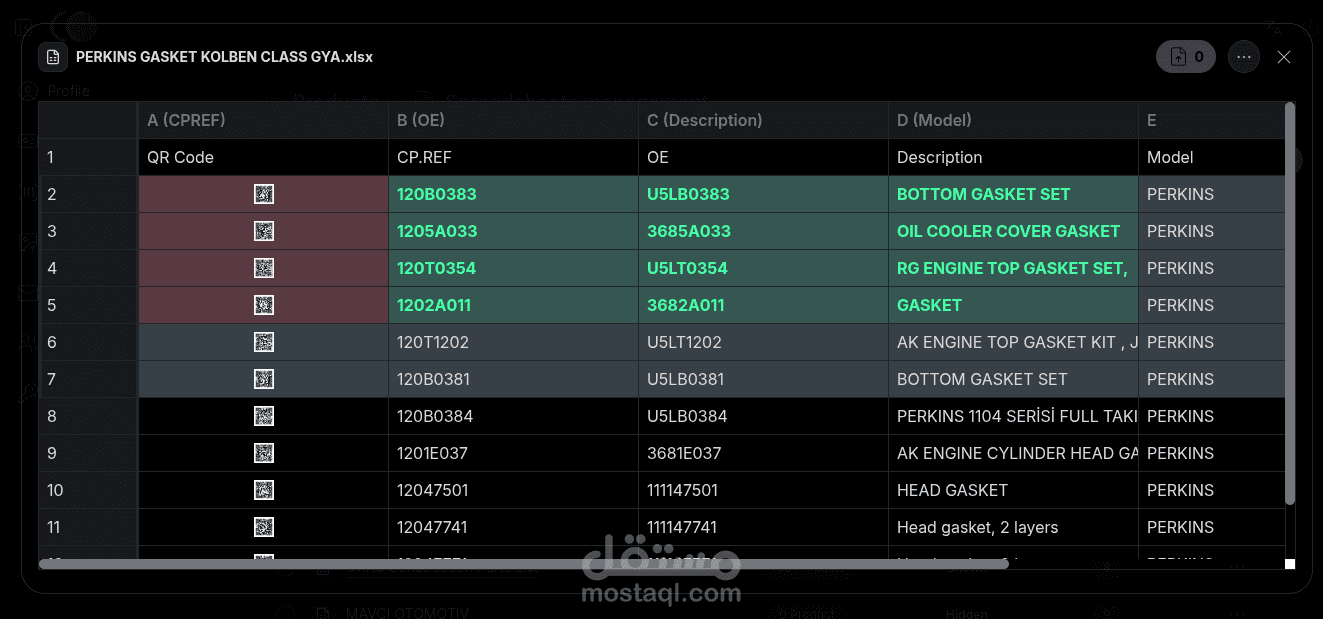1323x619 pixels.
Task: Click the horizontal scrollbar of the sheet
Action: click(x=523, y=564)
